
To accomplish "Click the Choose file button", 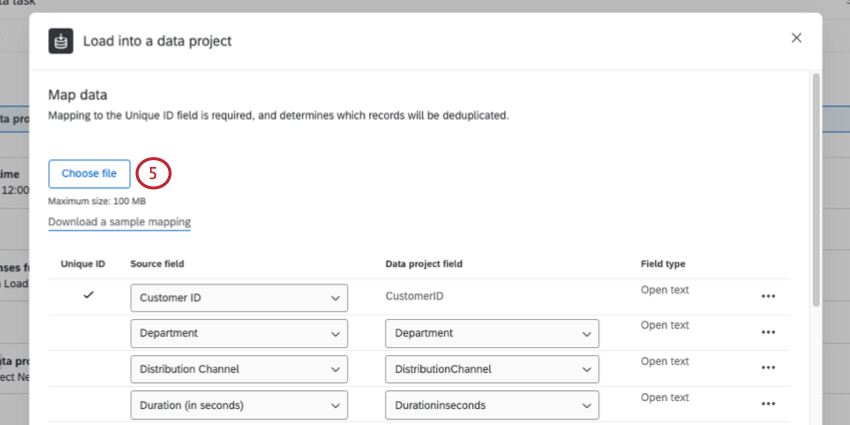I will point(89,173).
